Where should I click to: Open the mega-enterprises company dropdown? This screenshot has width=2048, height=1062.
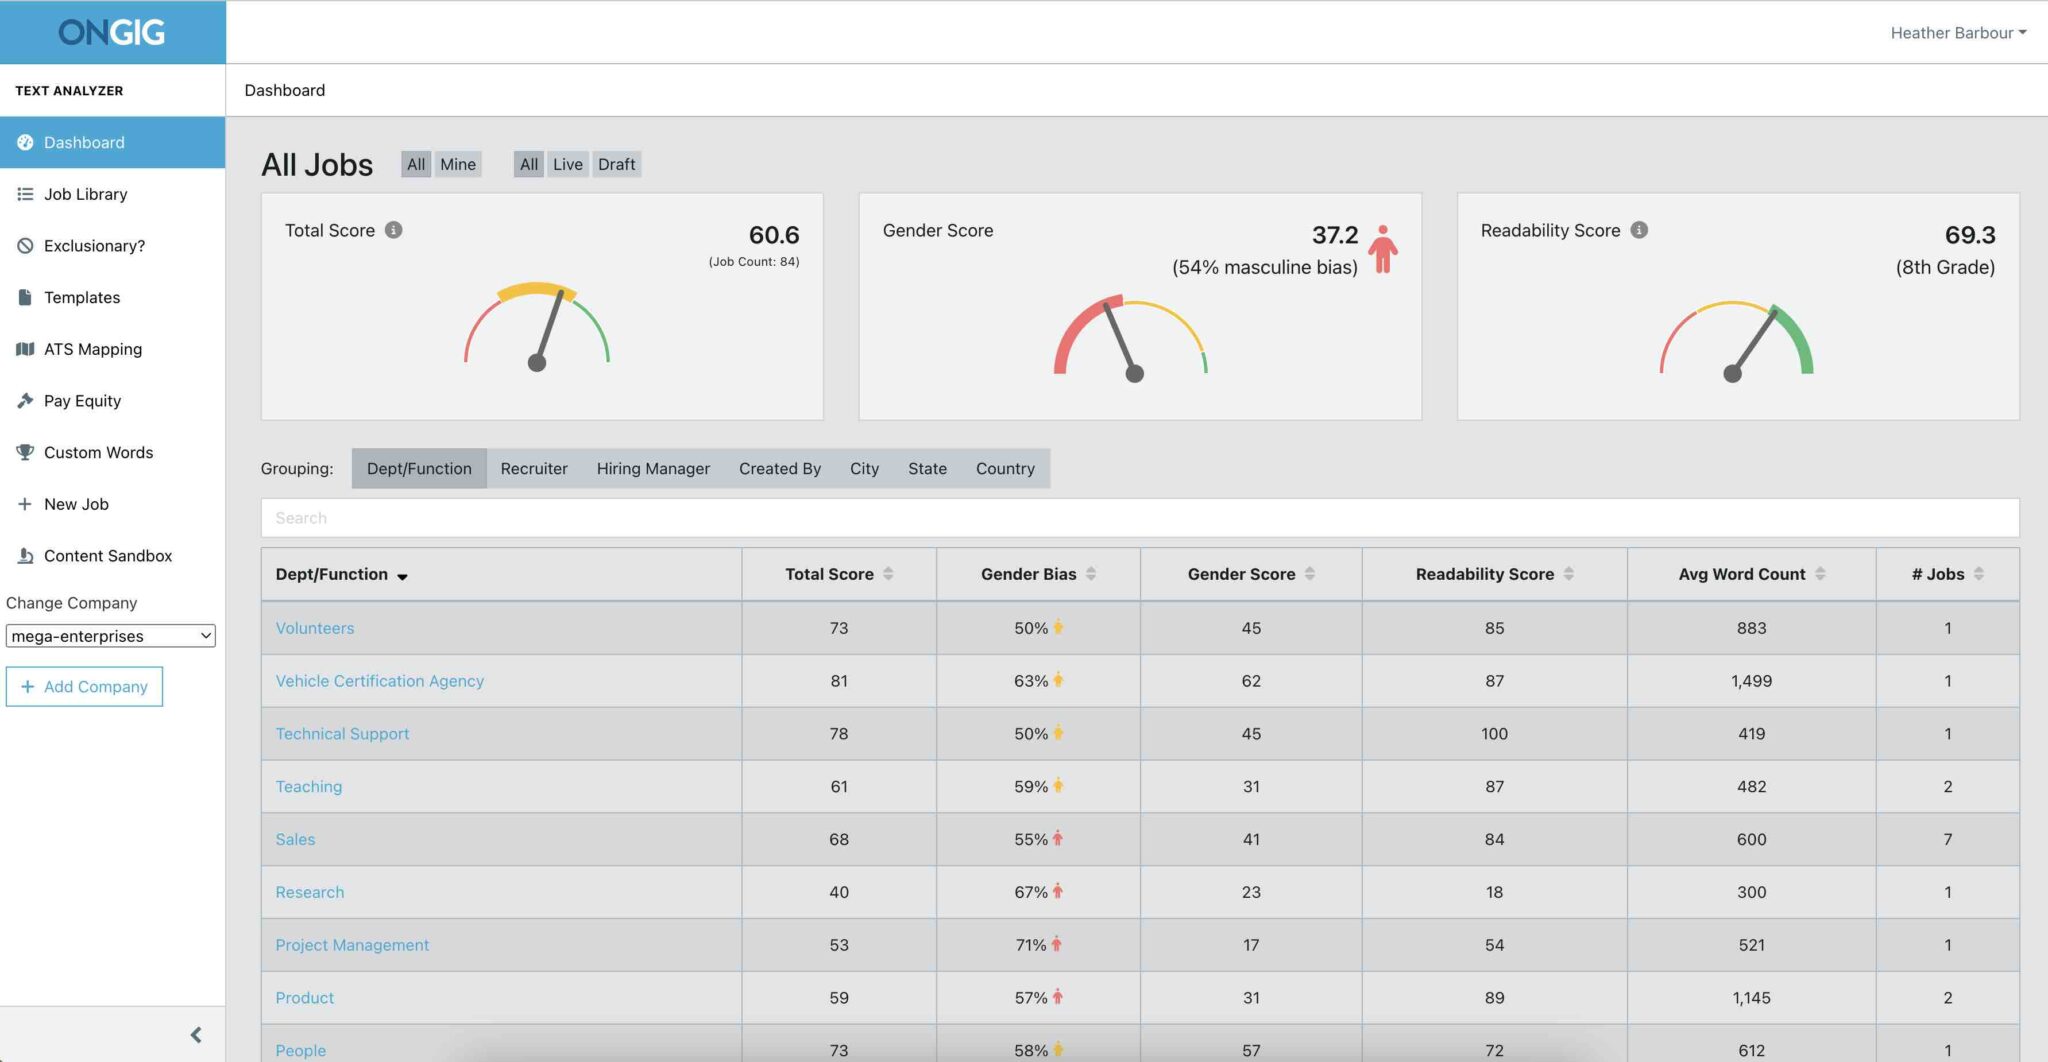click(110, 636)
